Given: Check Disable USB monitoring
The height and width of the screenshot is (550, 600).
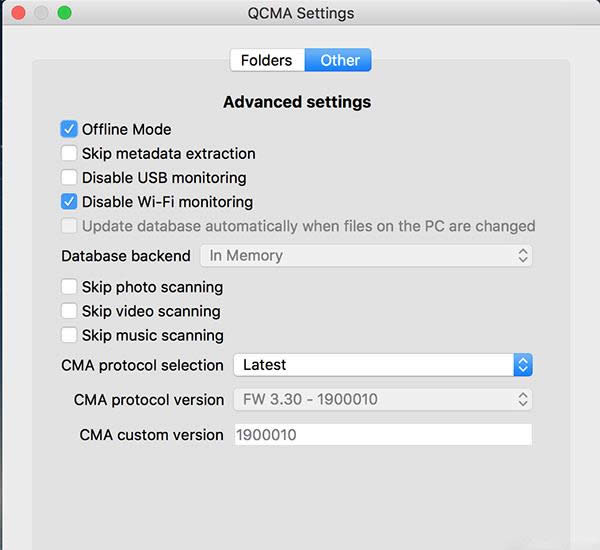Looking at the screenshot, I should [x=69, y=177].
